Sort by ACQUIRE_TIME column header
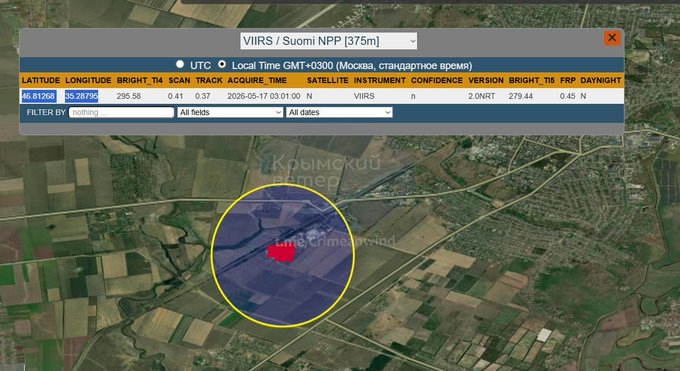680x371 pixels. (257, 80)
